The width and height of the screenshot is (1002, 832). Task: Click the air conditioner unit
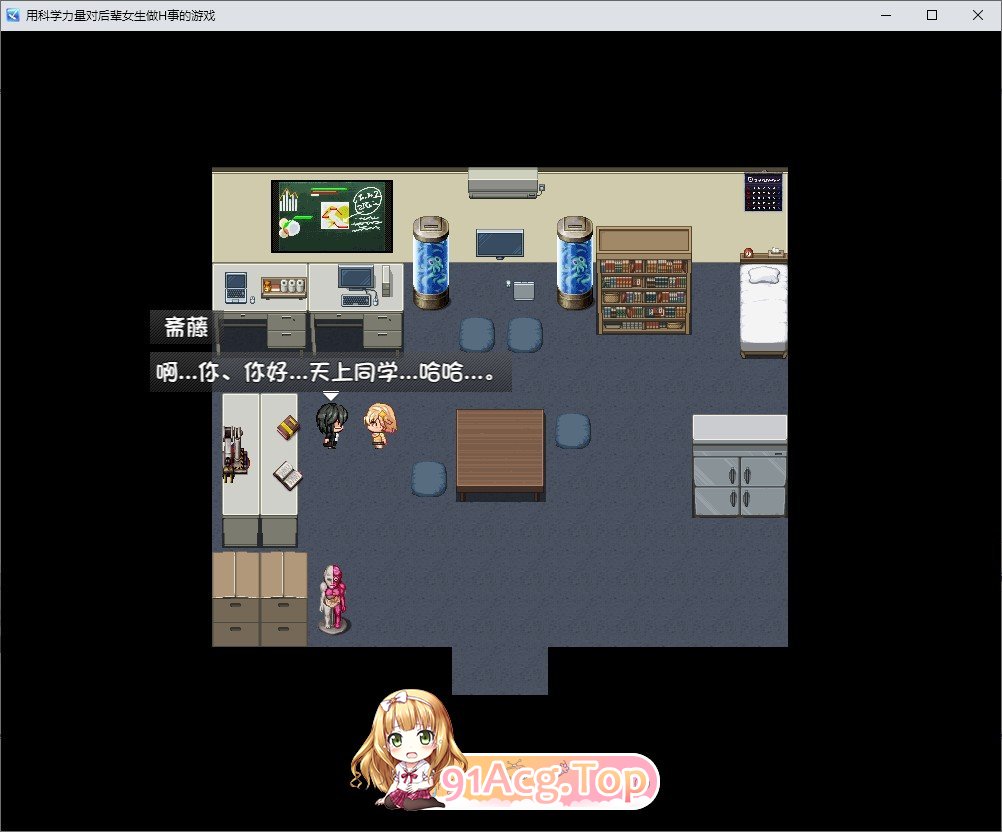tap(503, 182)
